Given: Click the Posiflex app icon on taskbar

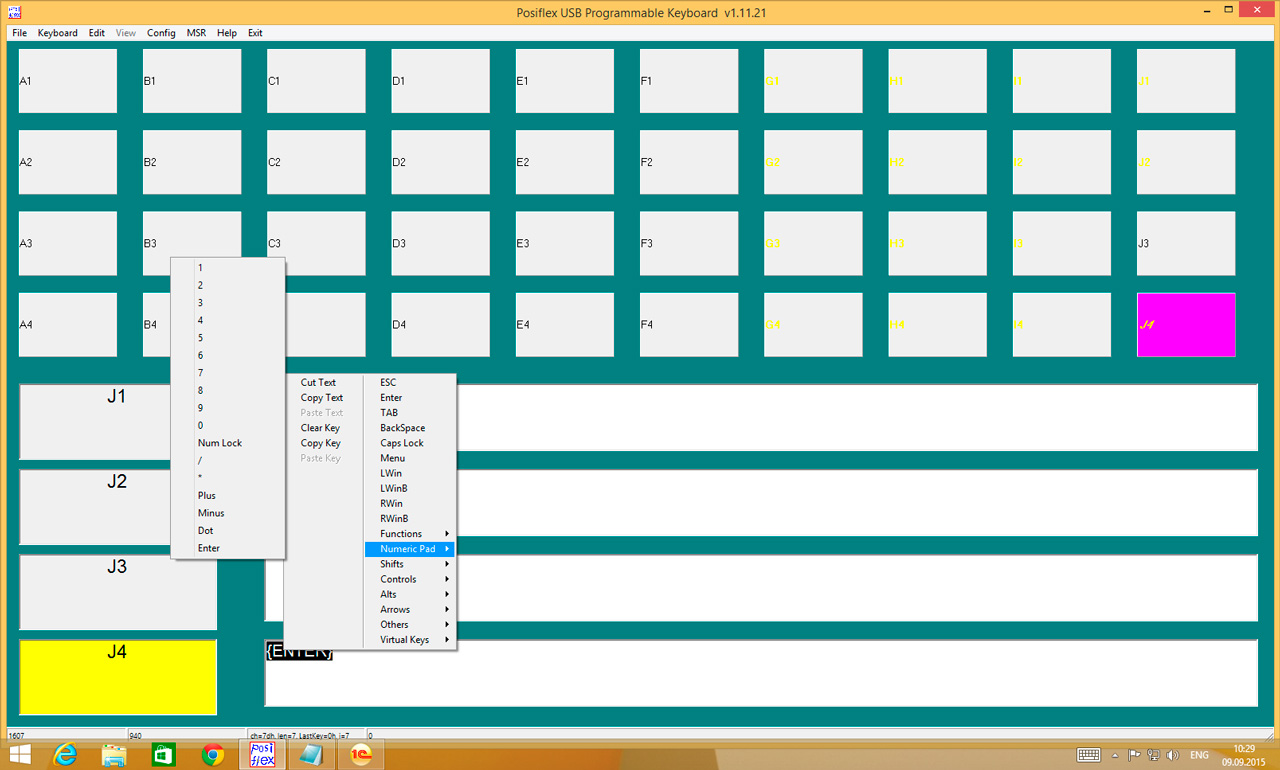Looking at the screenshot, I should click(261, 755).
